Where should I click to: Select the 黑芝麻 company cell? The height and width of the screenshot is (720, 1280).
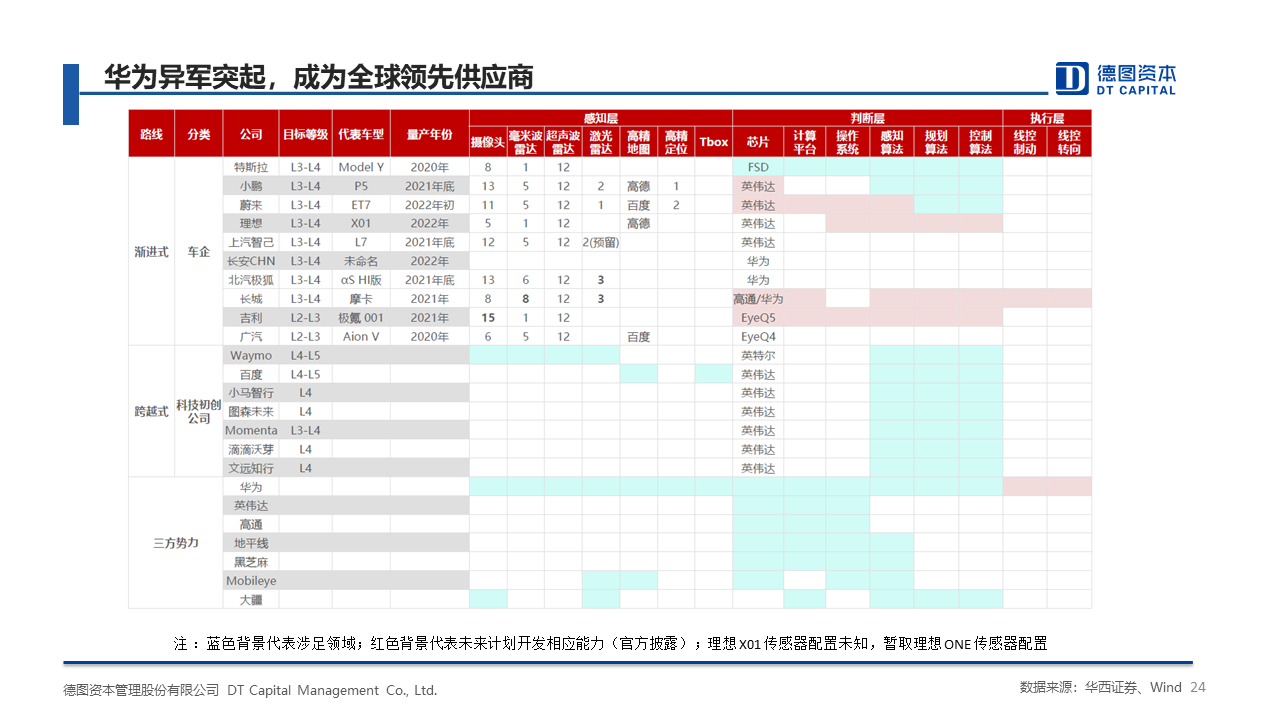pyautogui.click(x=251, y=562)
